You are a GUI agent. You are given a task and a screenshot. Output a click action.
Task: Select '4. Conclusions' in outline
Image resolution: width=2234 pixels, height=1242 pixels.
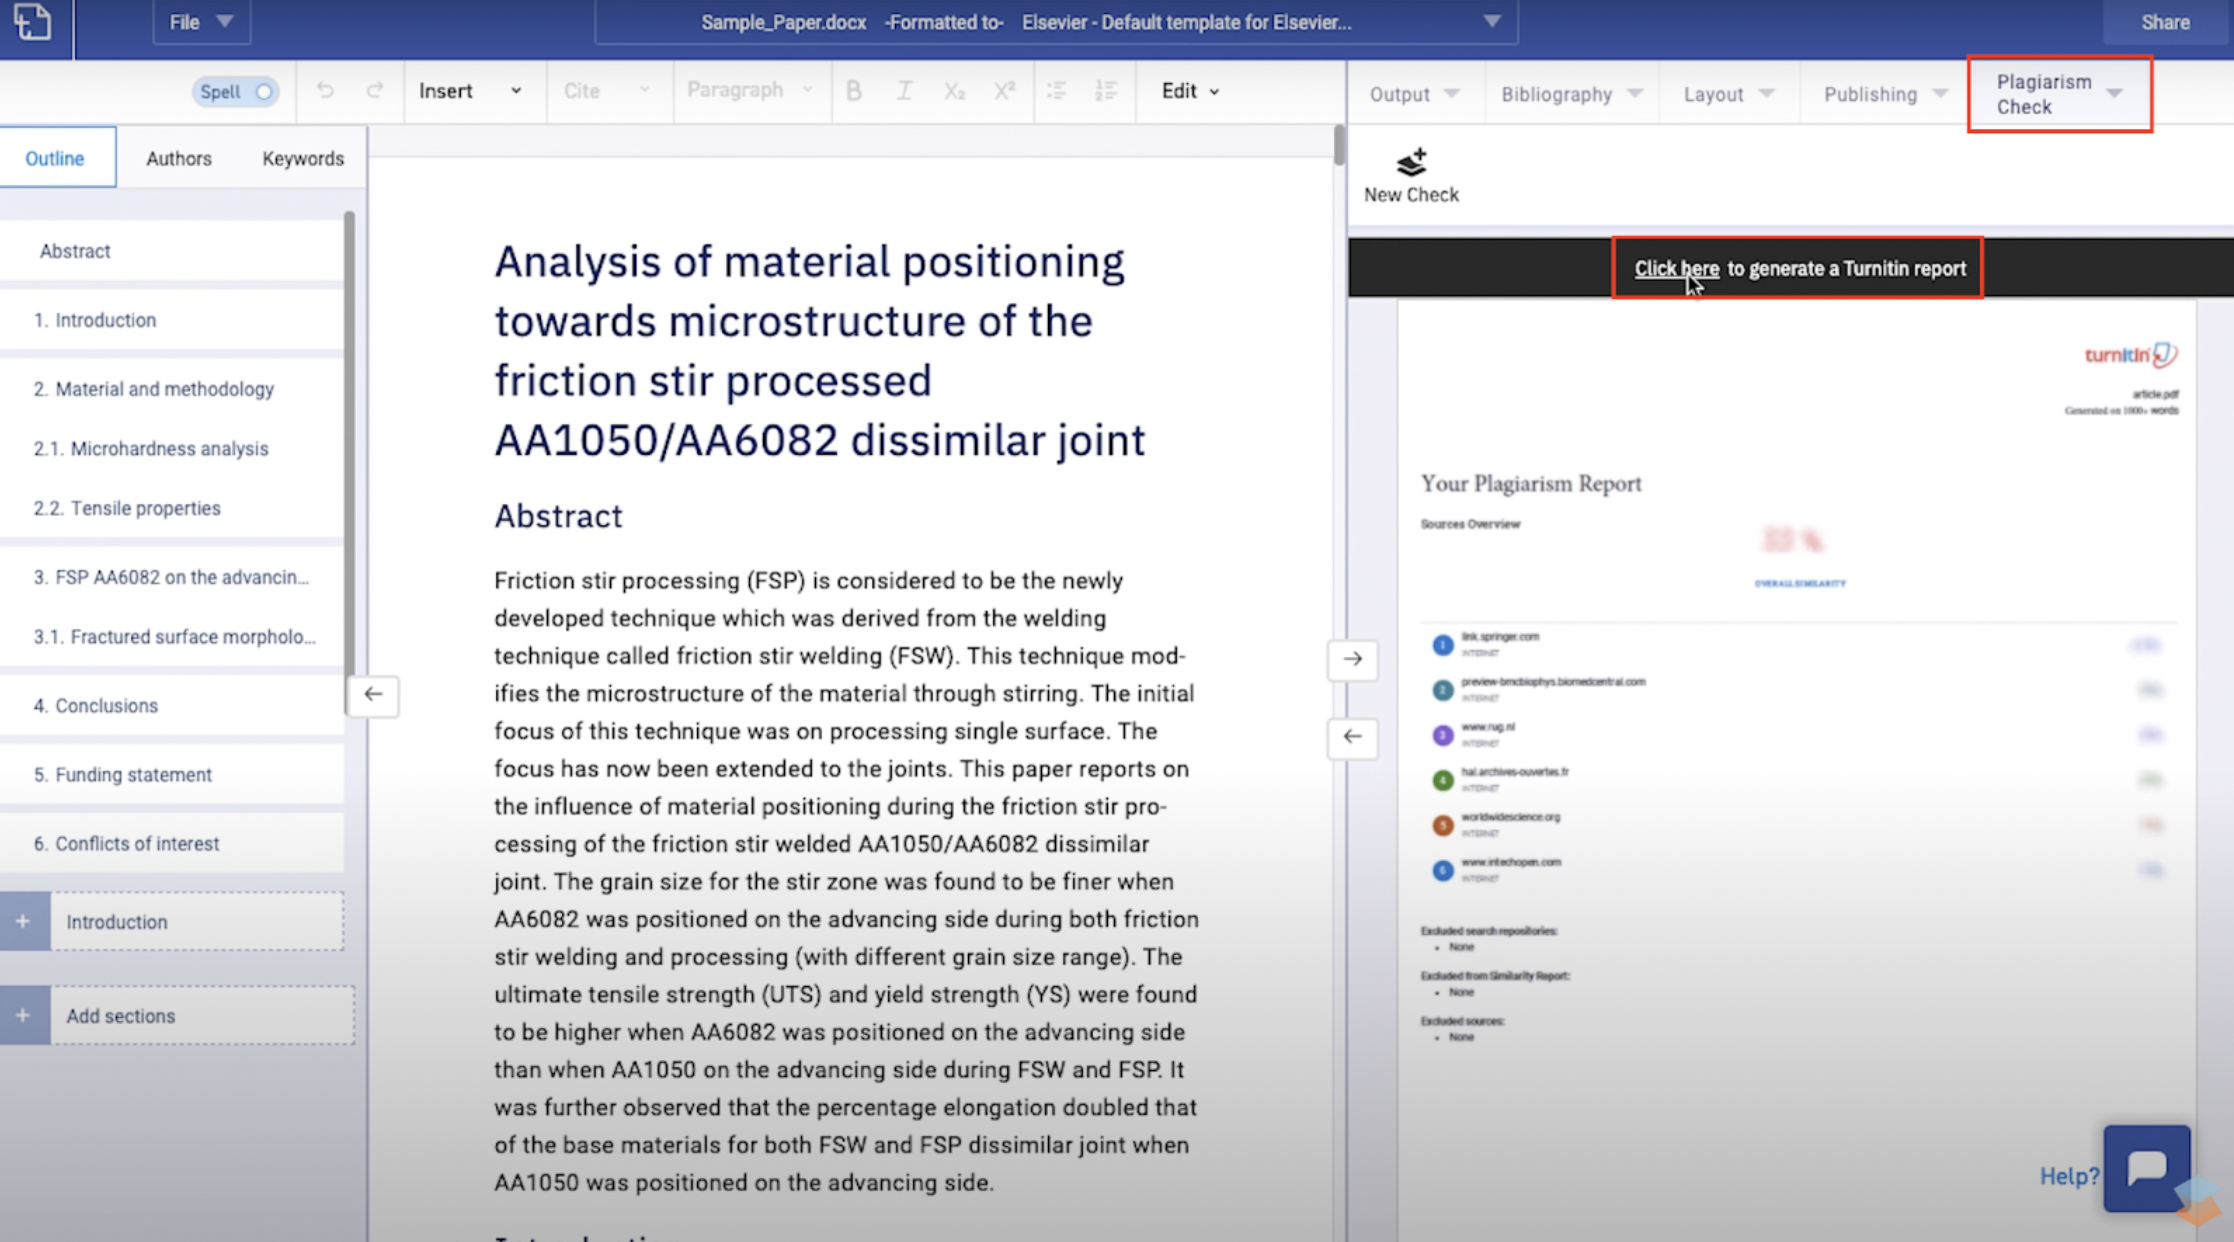pyautogui.click(x=172, y=705)
